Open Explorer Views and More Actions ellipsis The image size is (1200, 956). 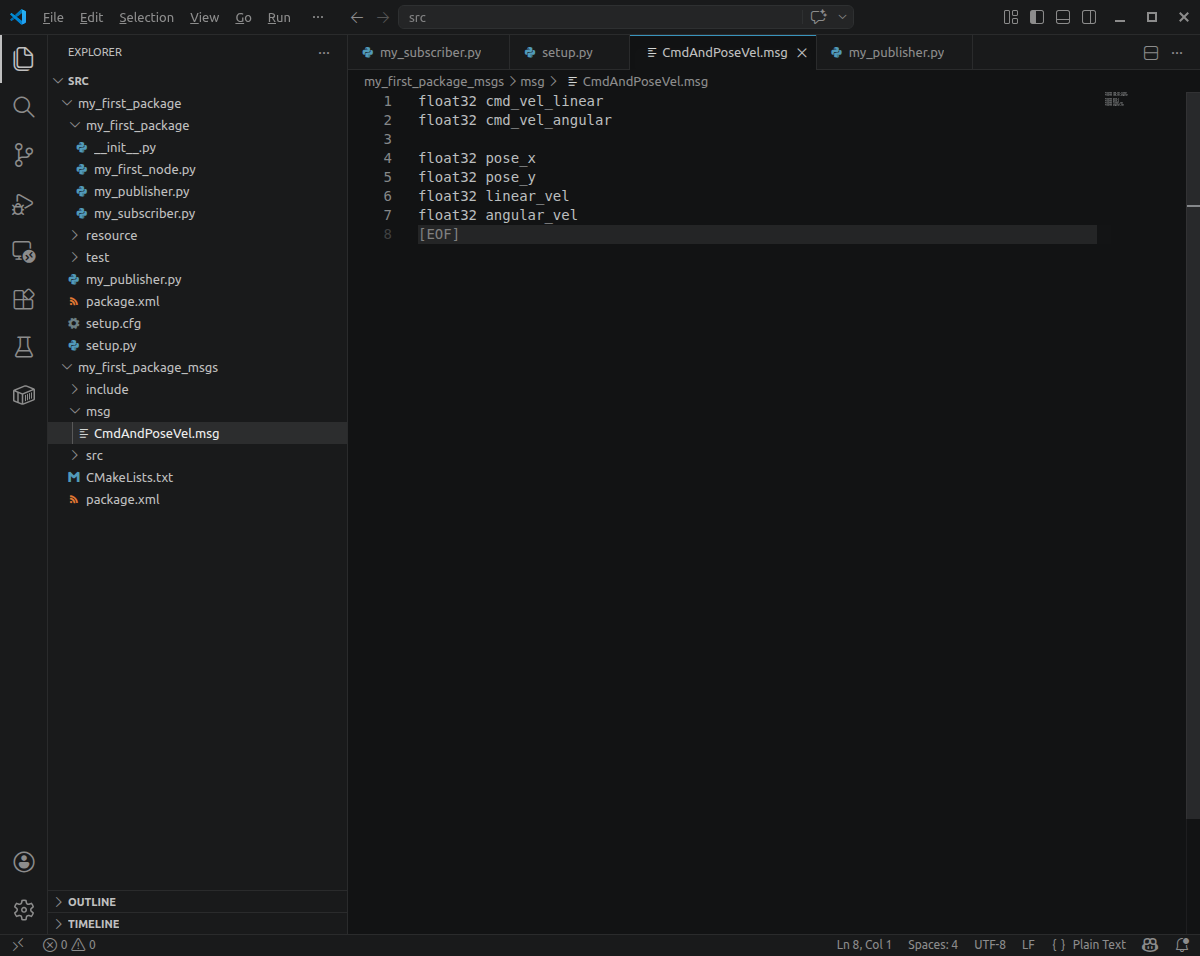[x=323, y=52]
